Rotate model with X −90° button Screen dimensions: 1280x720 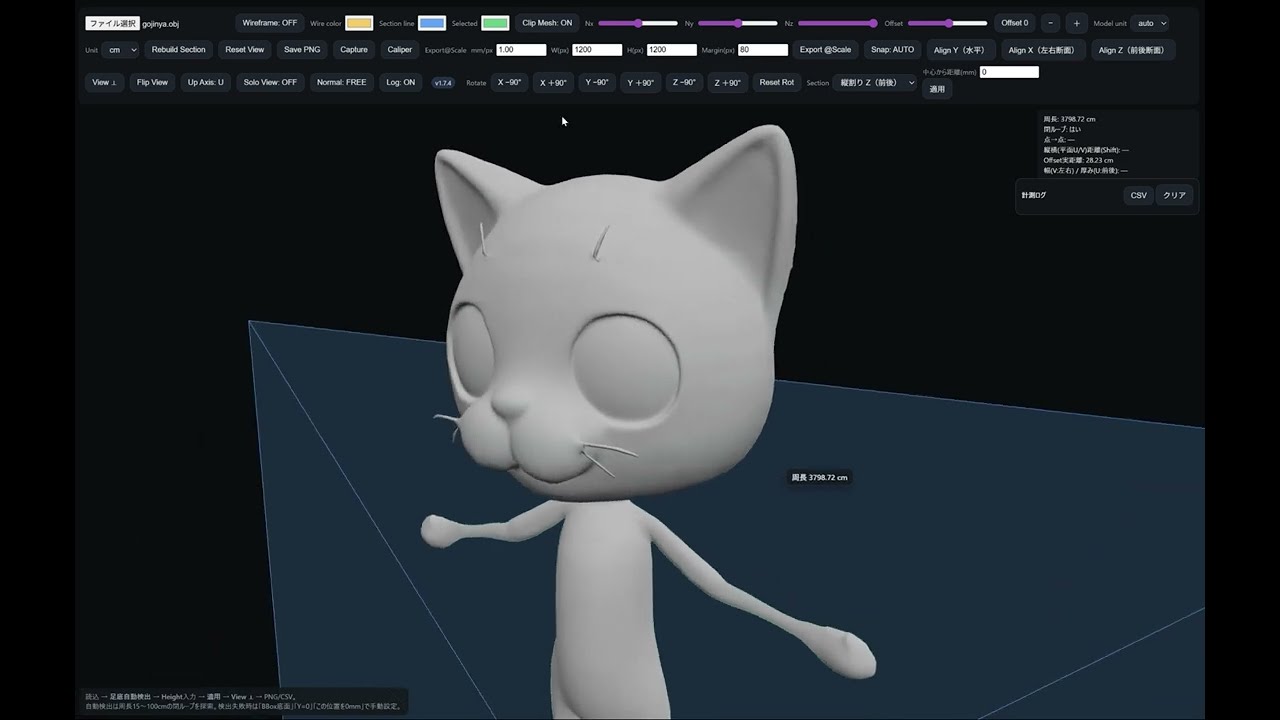click(x=510, y=83)
